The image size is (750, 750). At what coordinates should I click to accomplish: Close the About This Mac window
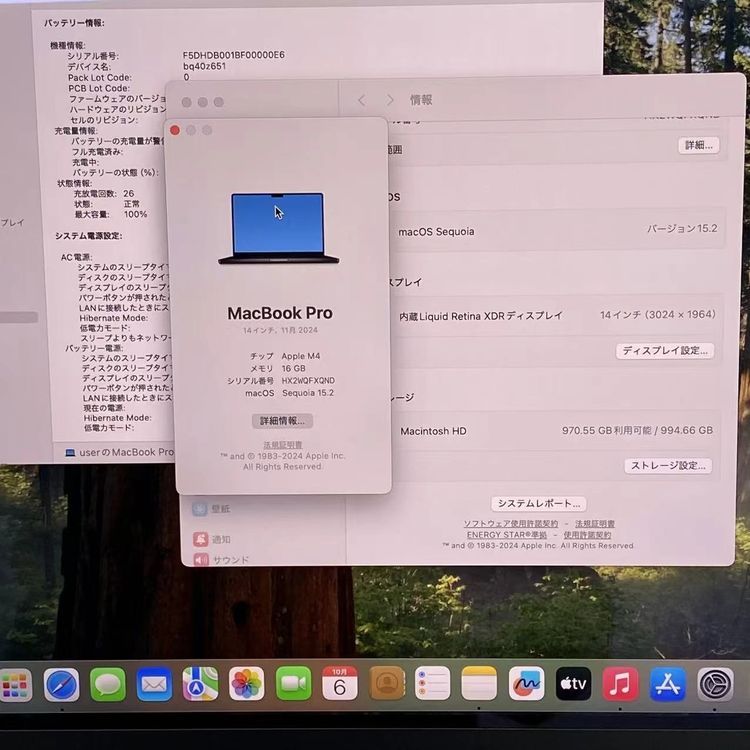(175, 130)
